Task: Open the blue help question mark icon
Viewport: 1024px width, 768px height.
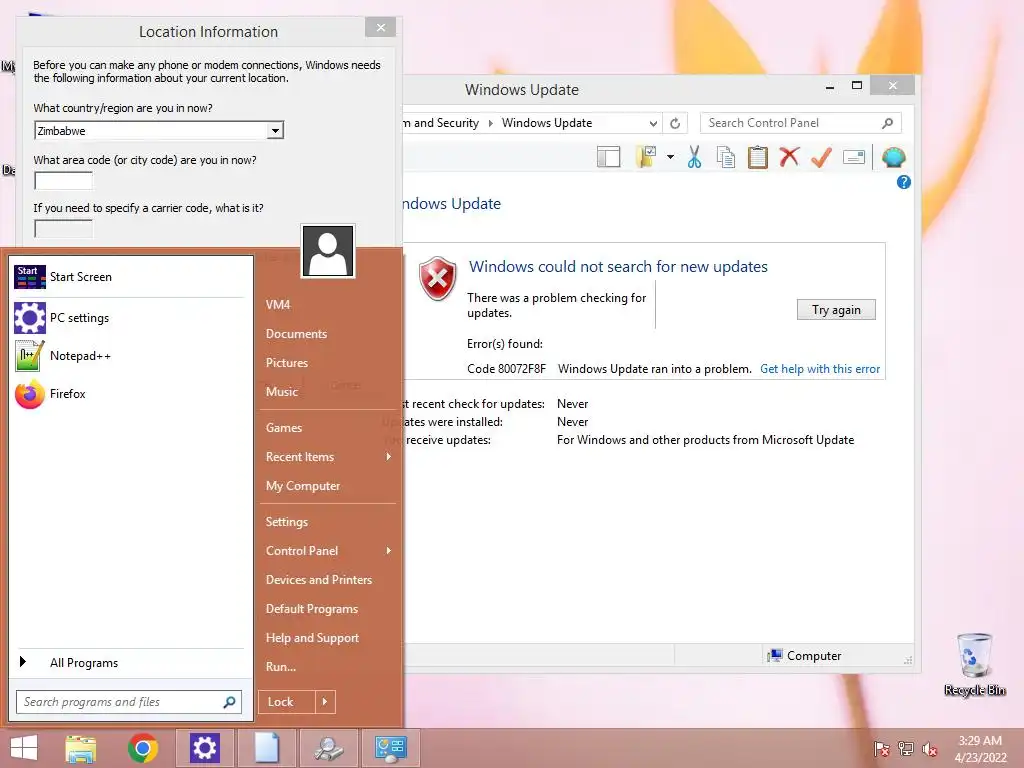Action: tap(903, 182)
